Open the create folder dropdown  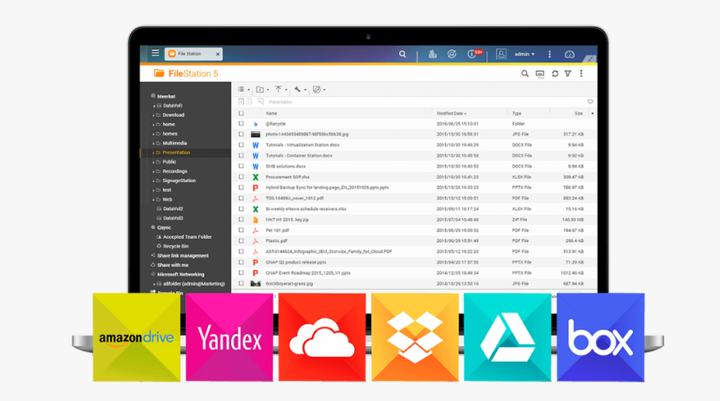click(262, 90)
